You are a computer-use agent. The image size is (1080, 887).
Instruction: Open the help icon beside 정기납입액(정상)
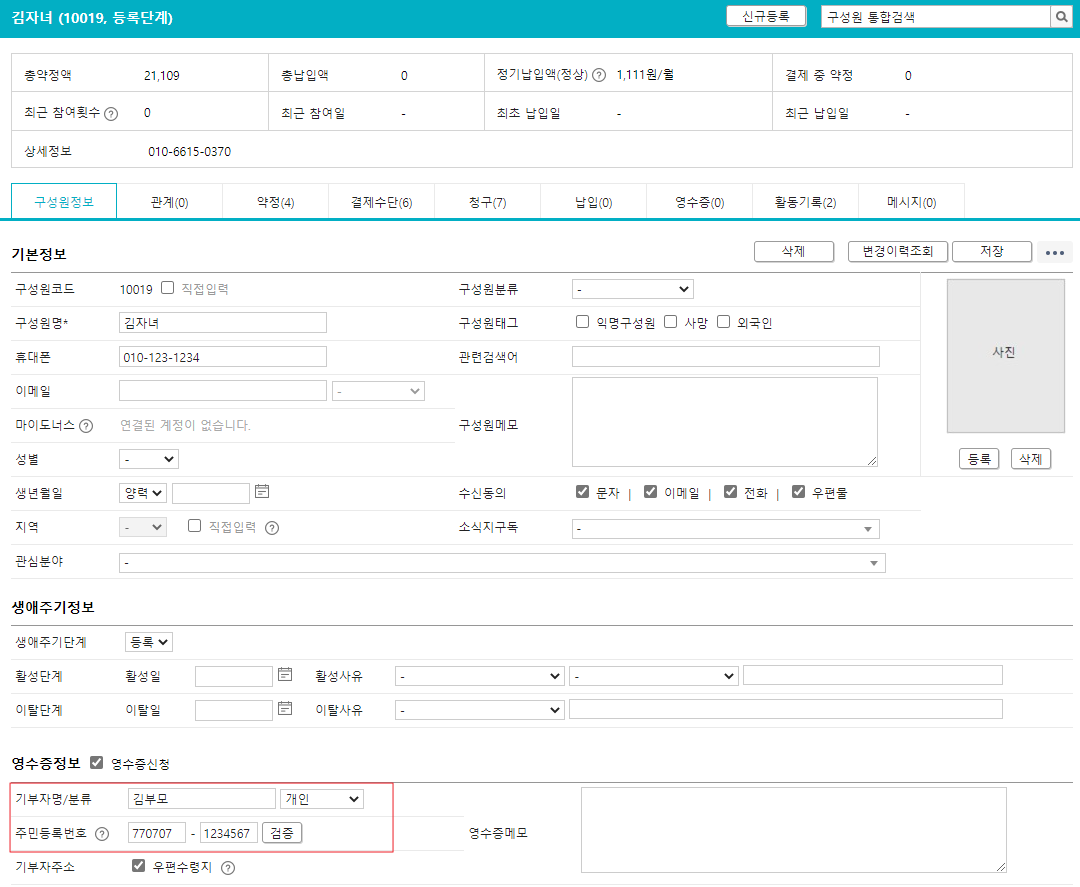point(599,75)
